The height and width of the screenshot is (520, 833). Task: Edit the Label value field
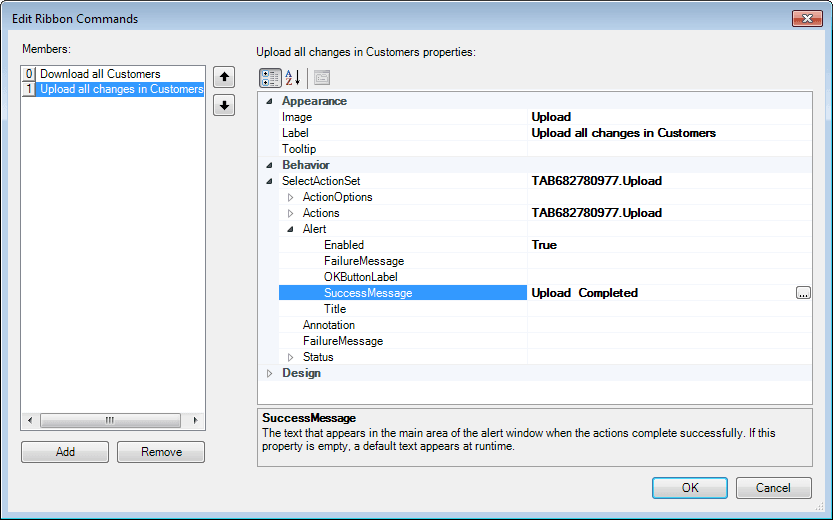click(x=669, y=133)
